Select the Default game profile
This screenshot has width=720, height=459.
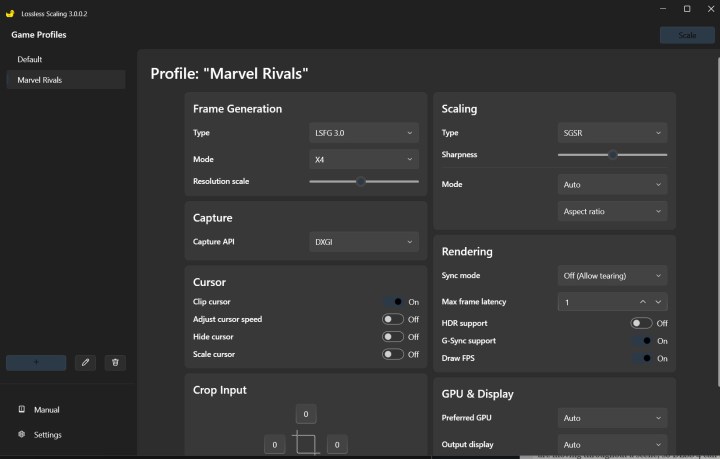(x=30, y=59)
